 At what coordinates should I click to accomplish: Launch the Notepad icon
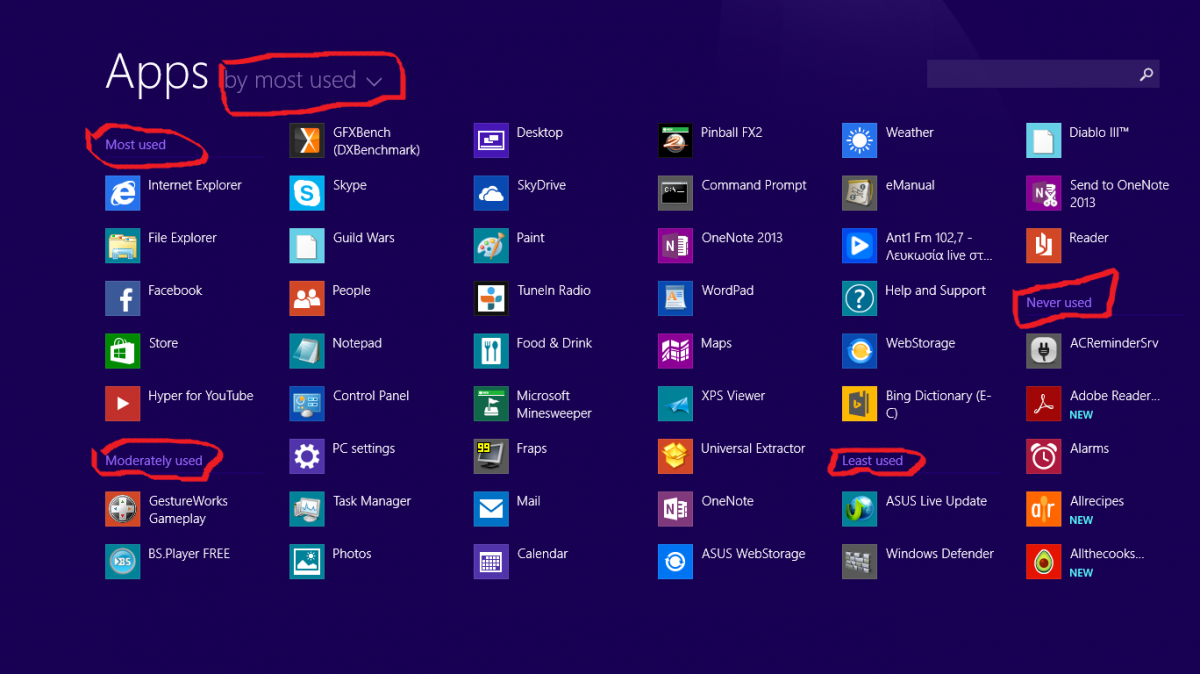pyautogui.click(x=307, y=351)
